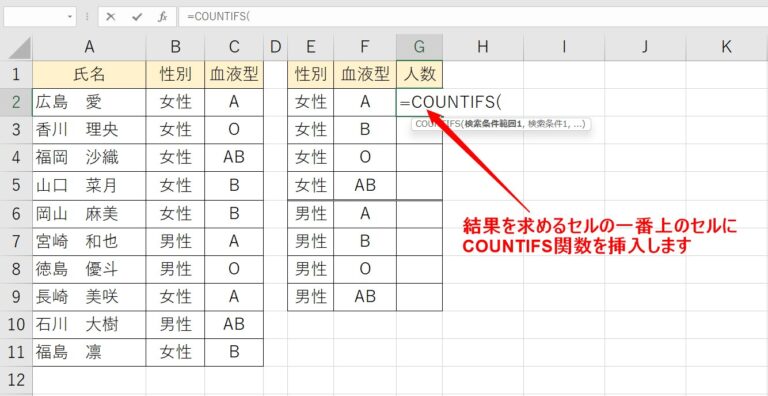This screenshot has height=396, width=768.
Task: Click cell containing 福岡 沙織
Action: tap(89, 158)
